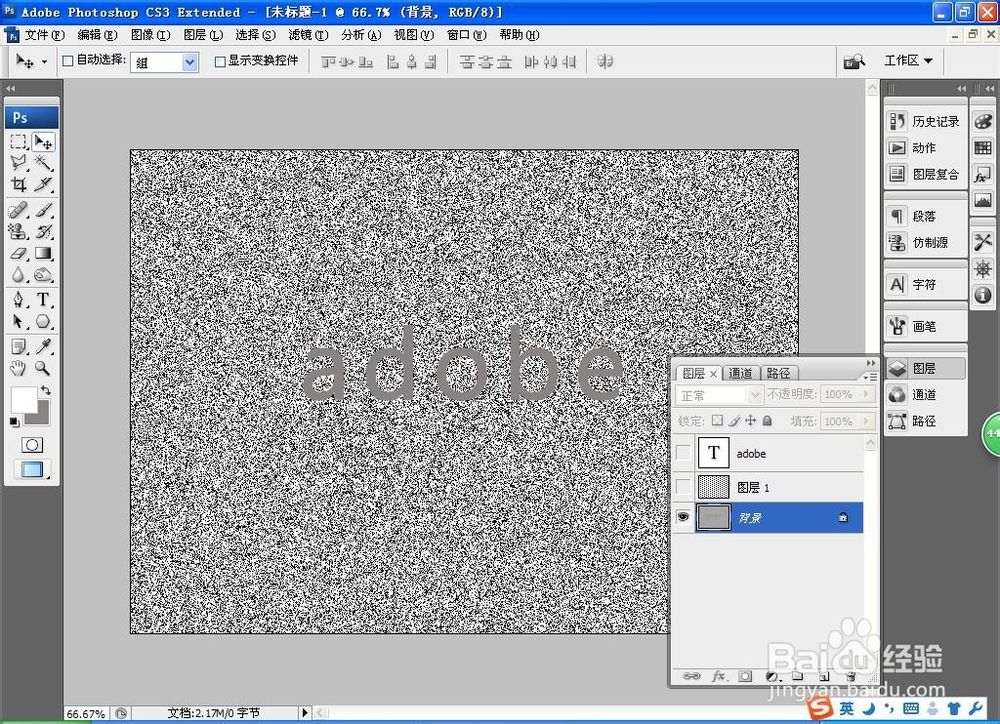This screenshot has height=724, width=1000.
Task: Select the History Brush tool
Action: coord(43,232)
